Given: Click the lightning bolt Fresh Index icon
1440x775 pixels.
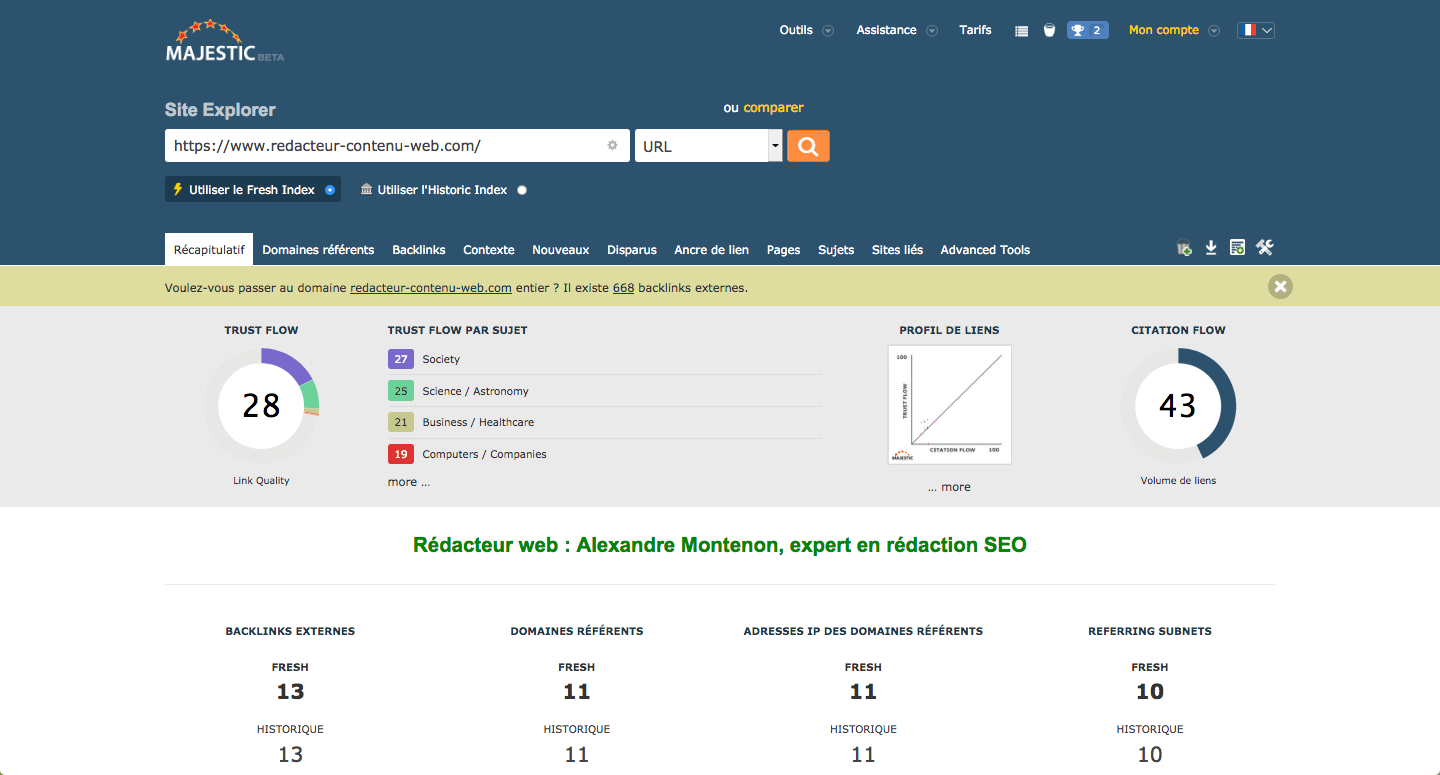Looking at the screenshot, I should tap(178, 189).
